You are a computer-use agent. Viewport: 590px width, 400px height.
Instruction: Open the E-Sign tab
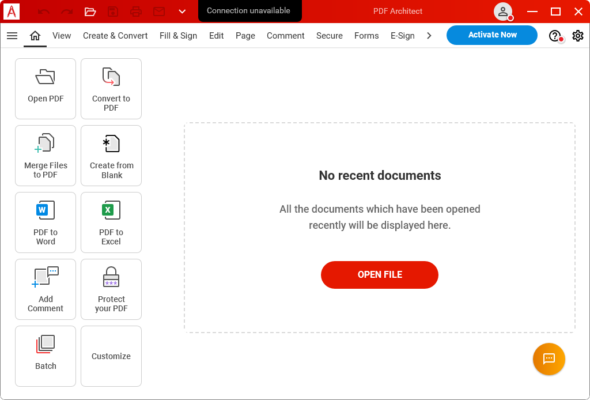coord(402,36)
